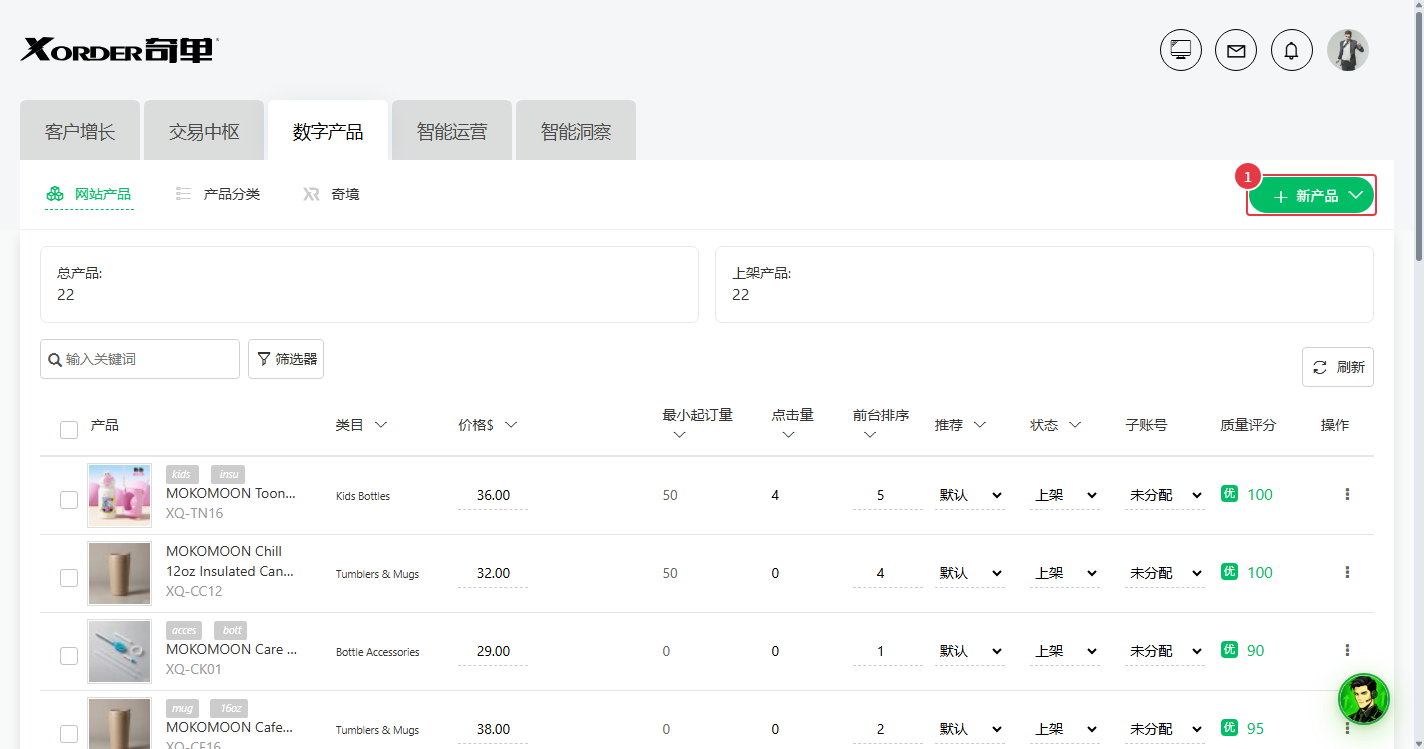Sort by 前台排序 column arrow

(870, 435)
